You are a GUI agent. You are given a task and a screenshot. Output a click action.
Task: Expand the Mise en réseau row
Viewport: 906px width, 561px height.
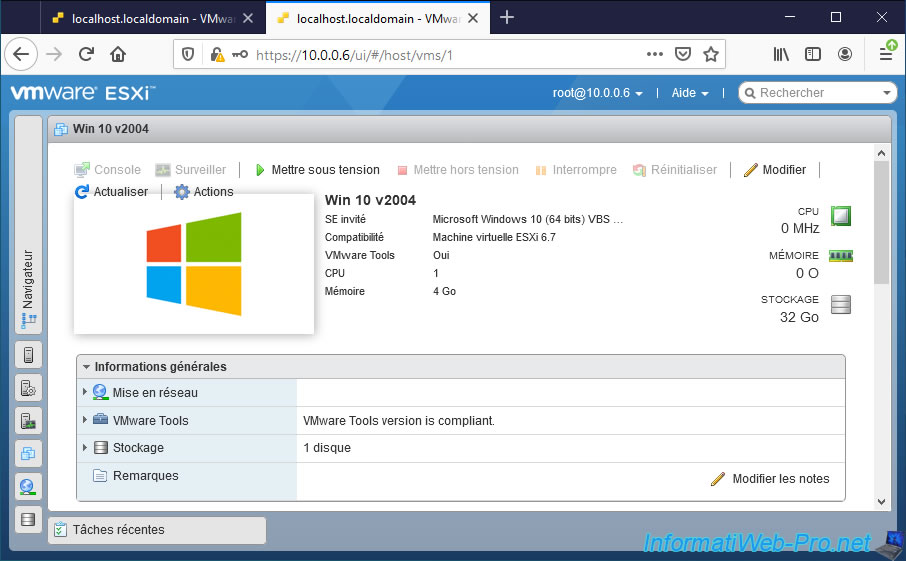pos(85,393)
